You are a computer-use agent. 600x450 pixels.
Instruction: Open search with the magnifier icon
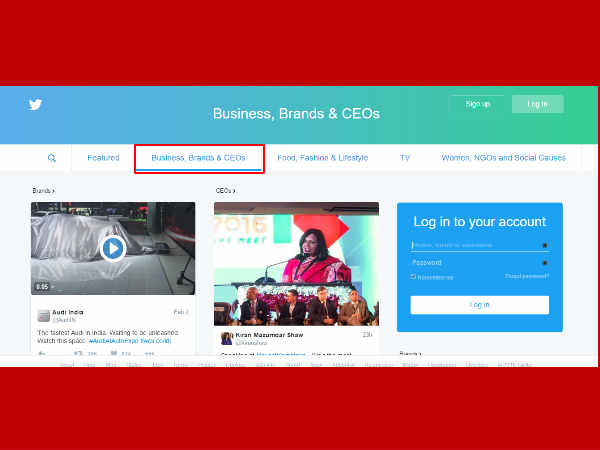click(52, 158)
